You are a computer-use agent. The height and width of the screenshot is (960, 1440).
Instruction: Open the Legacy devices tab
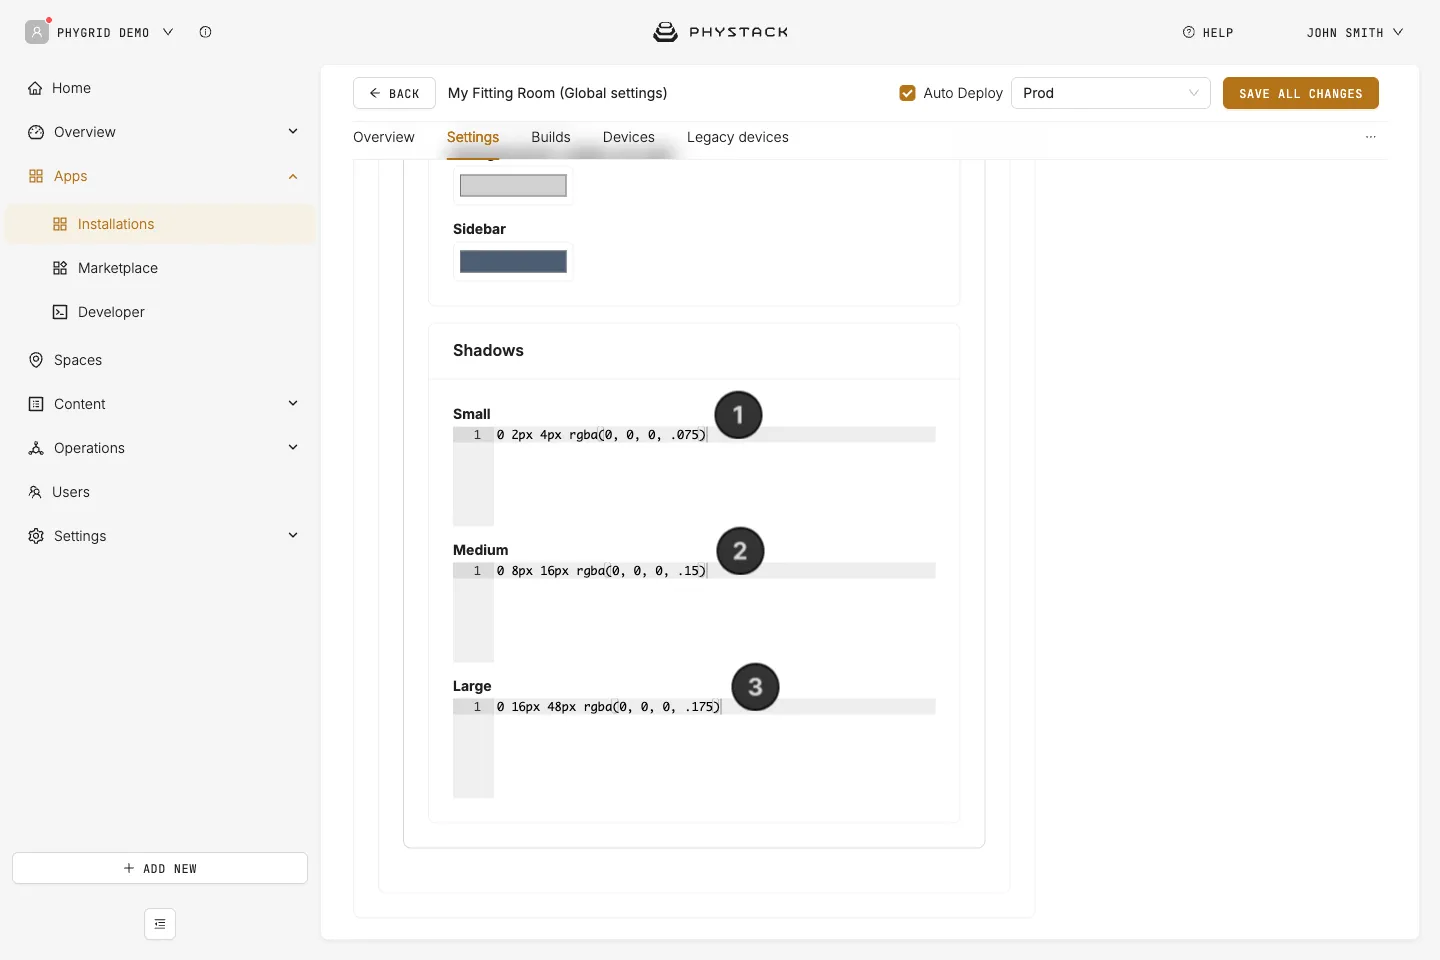coord(738,137)
